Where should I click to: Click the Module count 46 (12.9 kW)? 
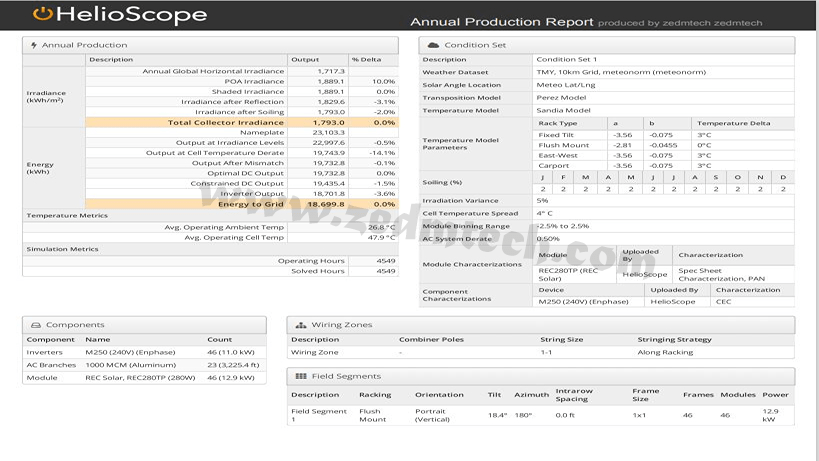point(231,377)
